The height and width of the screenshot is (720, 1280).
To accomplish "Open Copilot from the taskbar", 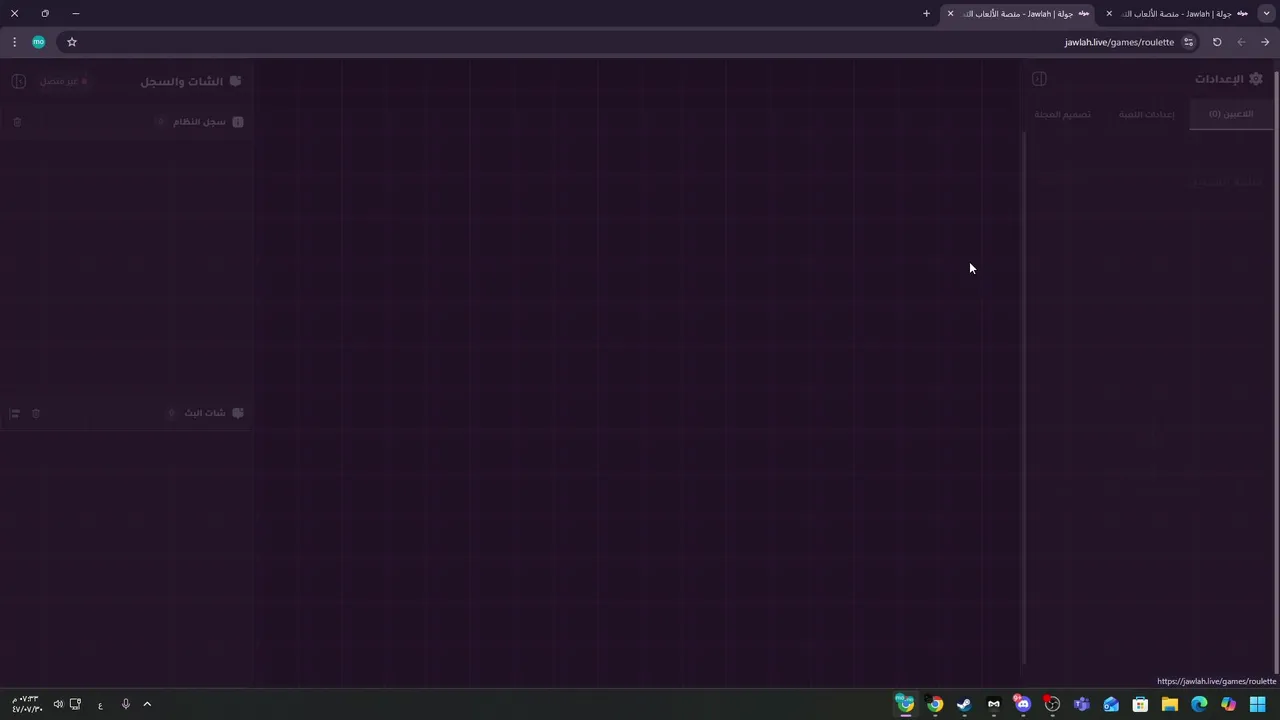I will tap(1228, 704).
